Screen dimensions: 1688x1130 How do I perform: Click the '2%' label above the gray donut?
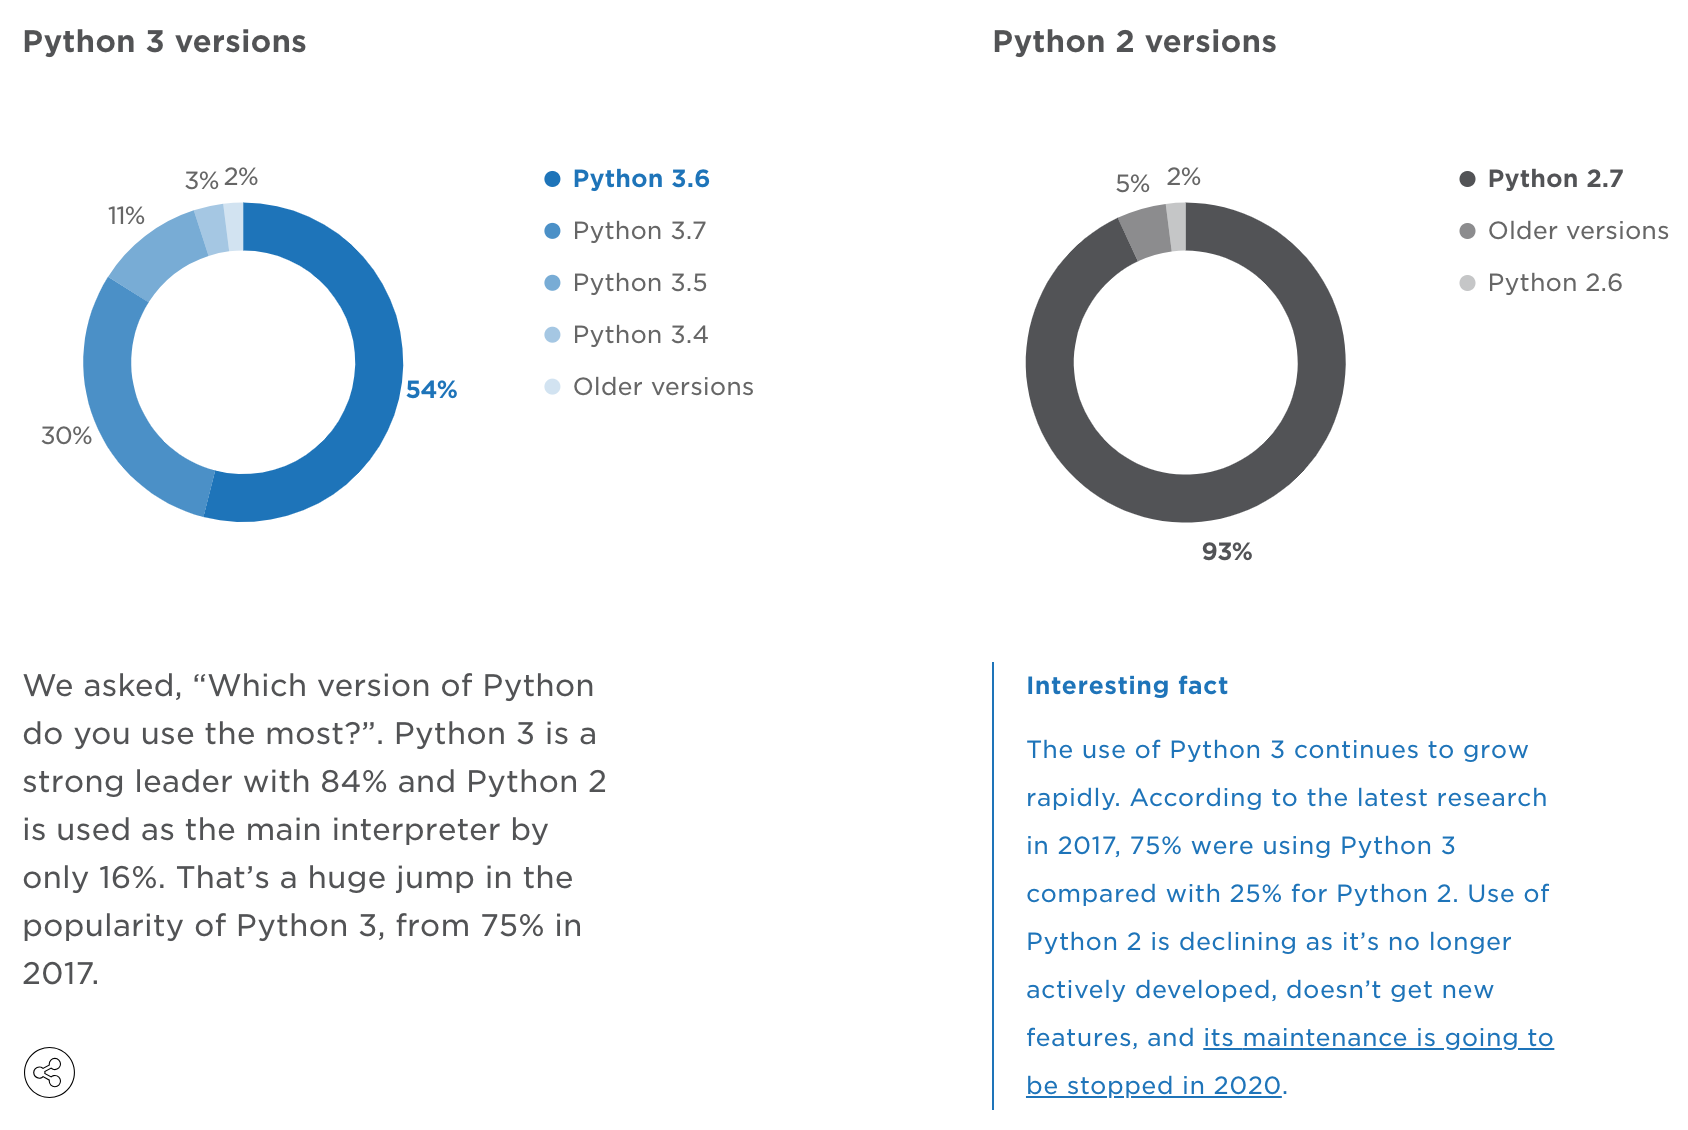pos(1184,177)
